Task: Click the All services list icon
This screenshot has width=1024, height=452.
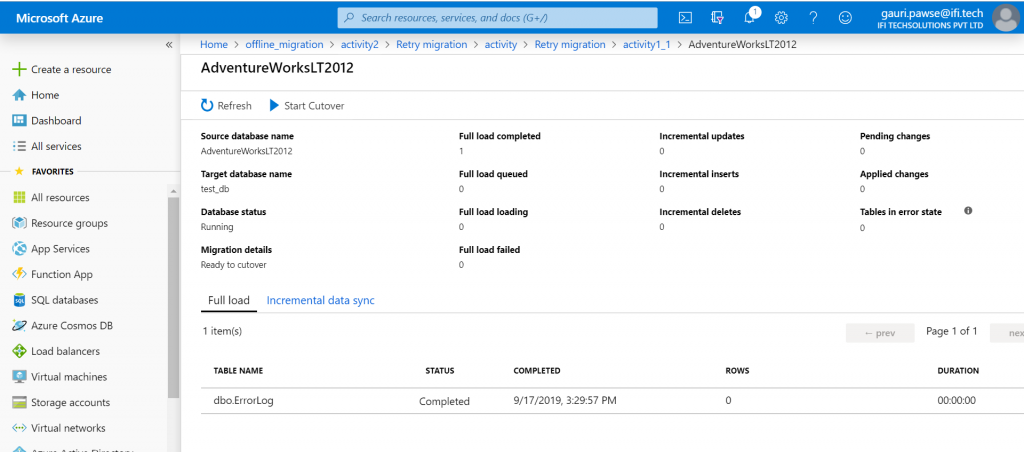Action: point(20,146)
